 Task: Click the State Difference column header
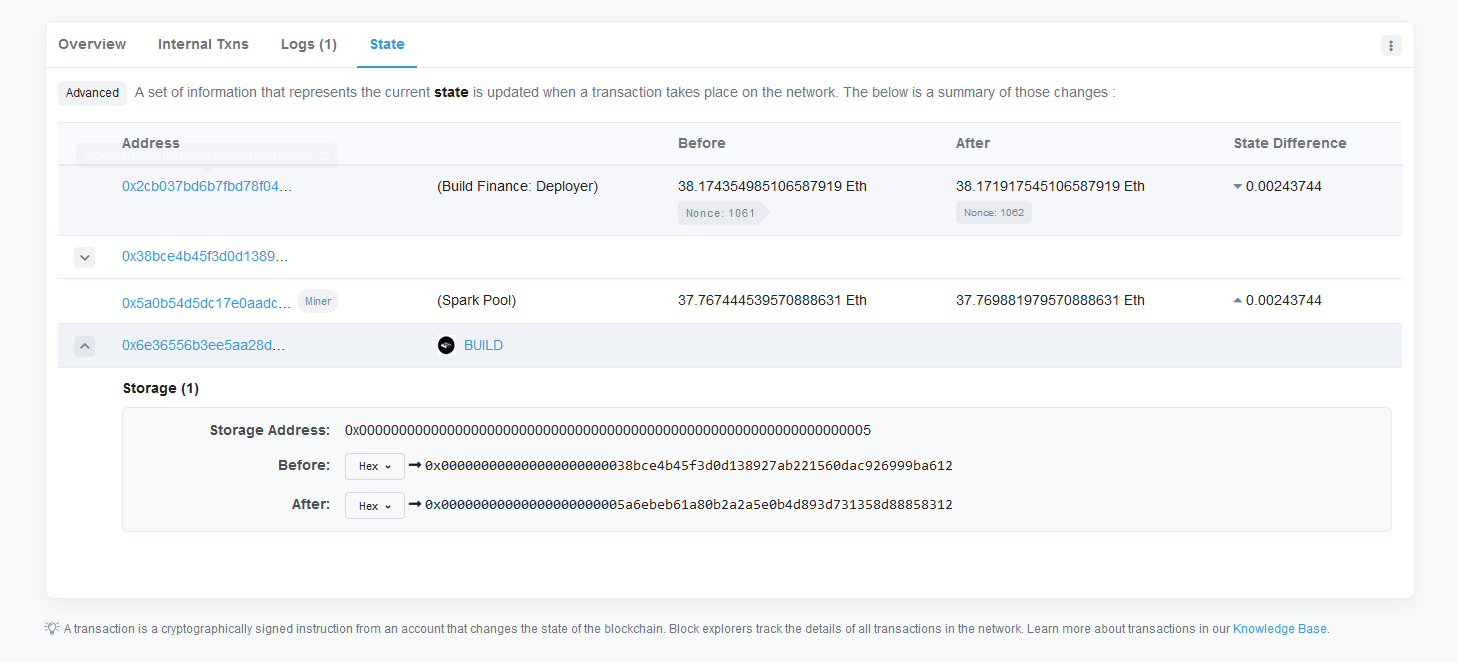[x=1290, y=143]
